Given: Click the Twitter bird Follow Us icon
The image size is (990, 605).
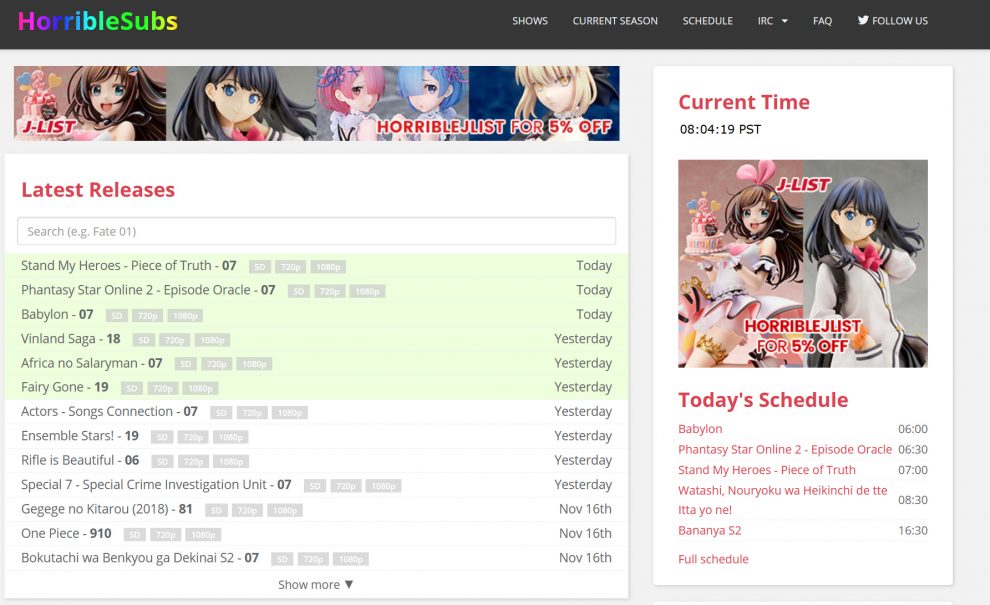Looking at the screenshot, I should click(863, 20).
